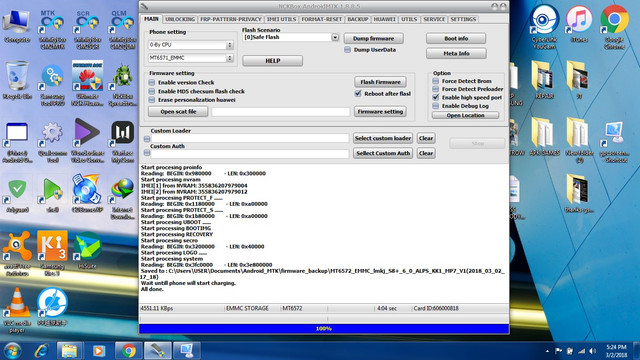Screen dimensions: 640x360
Task: Click the Open Location button
Action: point(465,116)
